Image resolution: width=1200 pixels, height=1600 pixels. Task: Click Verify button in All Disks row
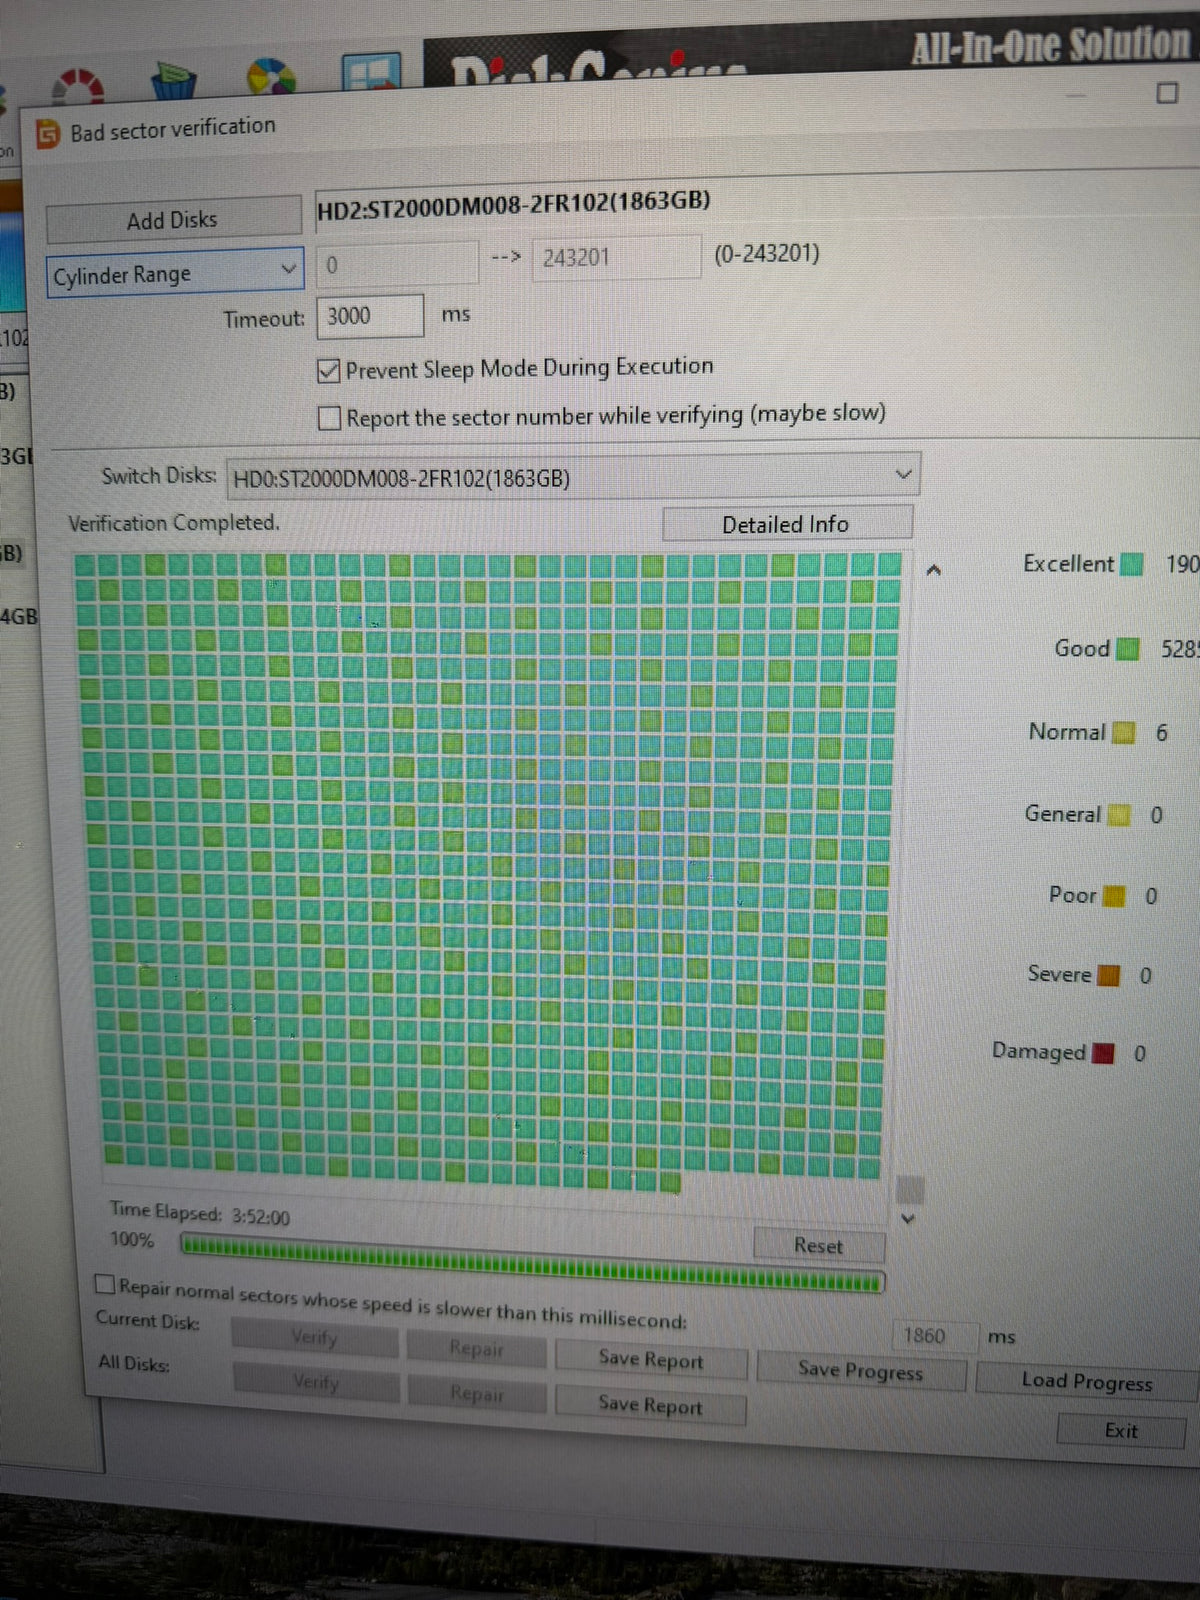[316, 1383]
